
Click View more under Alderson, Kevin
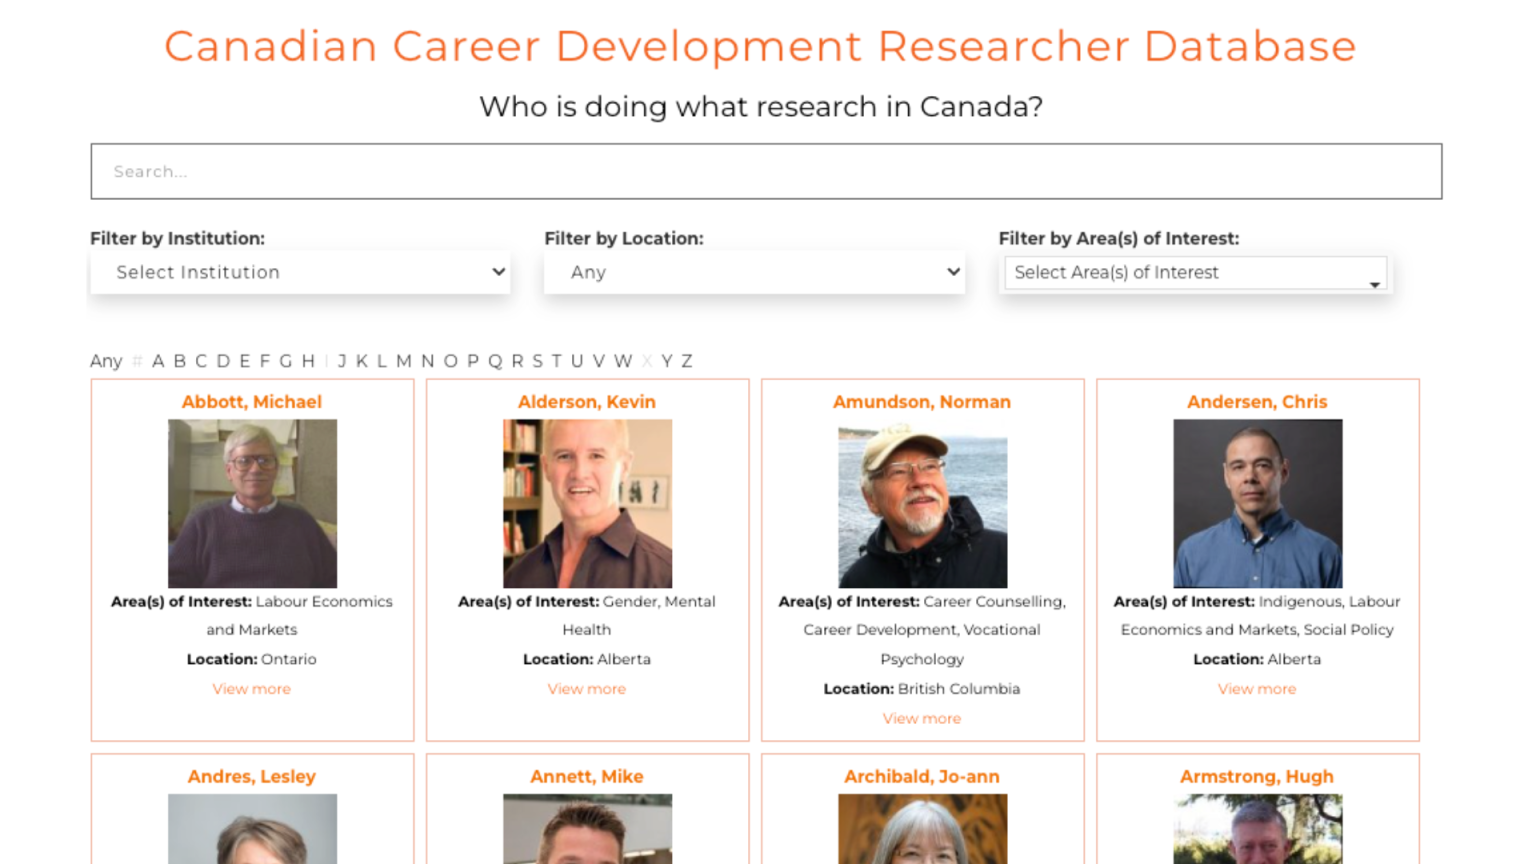(586, 689)
